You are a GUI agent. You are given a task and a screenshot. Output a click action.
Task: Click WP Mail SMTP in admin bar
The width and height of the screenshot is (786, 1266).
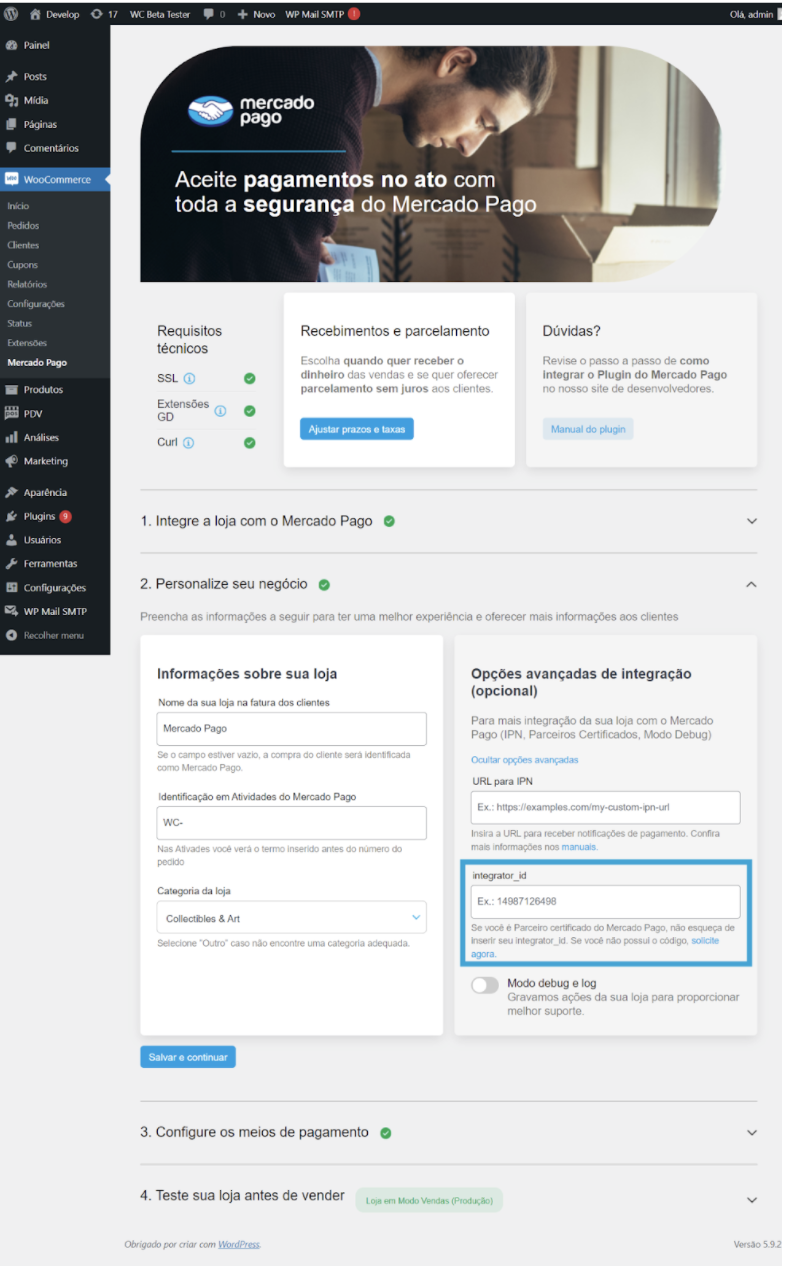pyautogui.click(x=322, y=14)
